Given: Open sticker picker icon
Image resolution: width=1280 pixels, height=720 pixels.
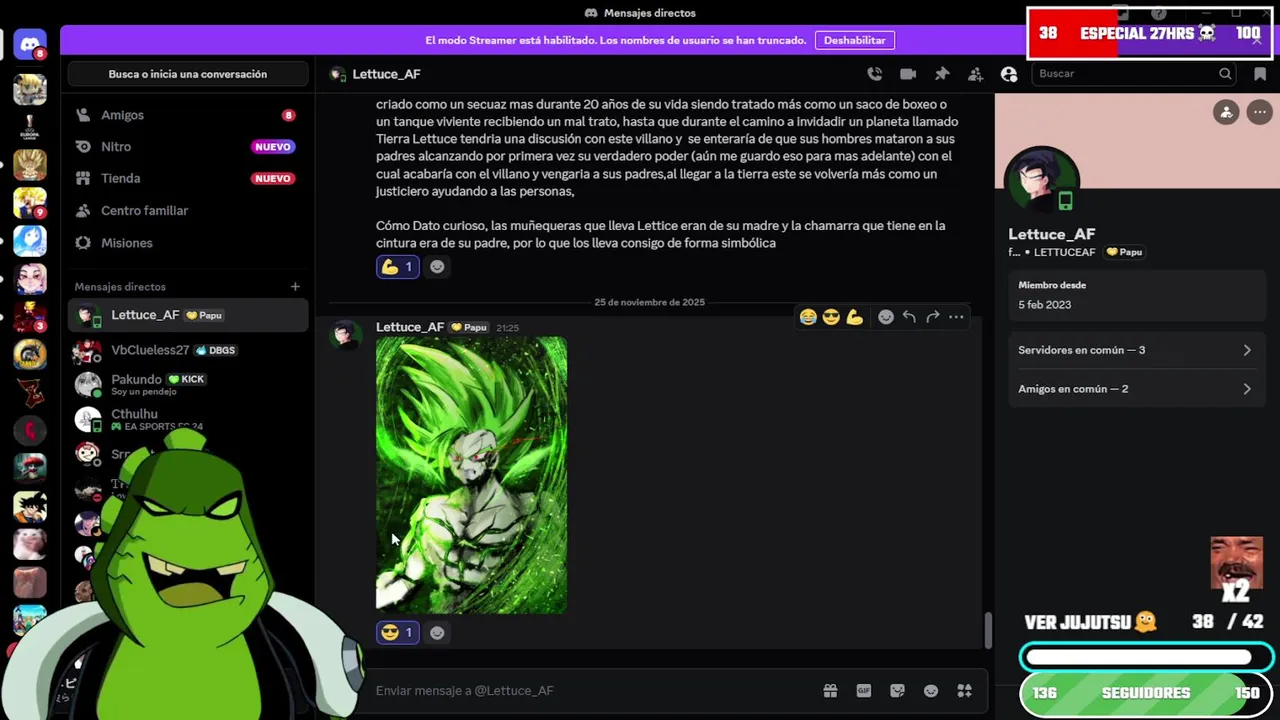Looking at the screenshot, I should pos(897,691).
